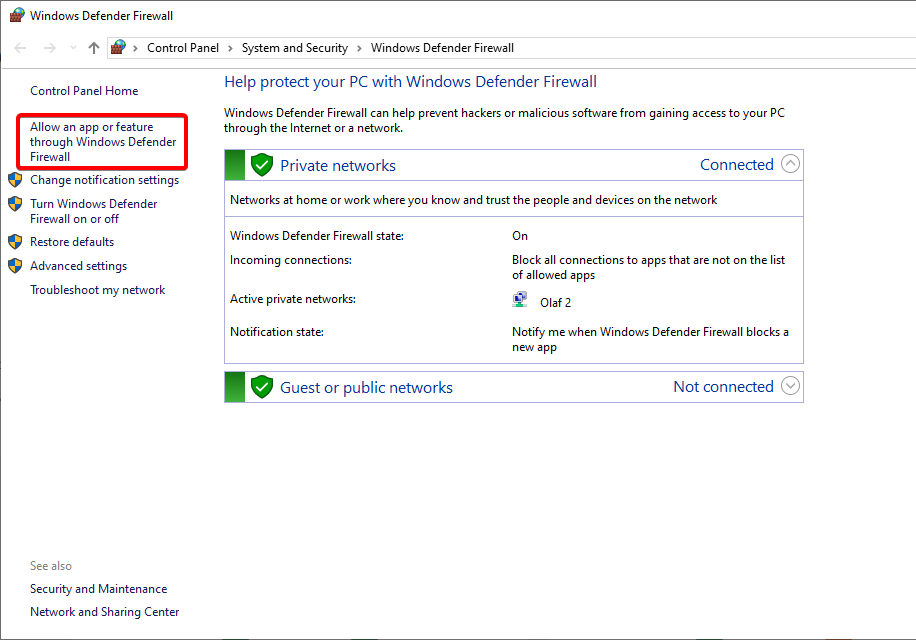Click Notify me when firewall blocks text

tap(650, 339)
